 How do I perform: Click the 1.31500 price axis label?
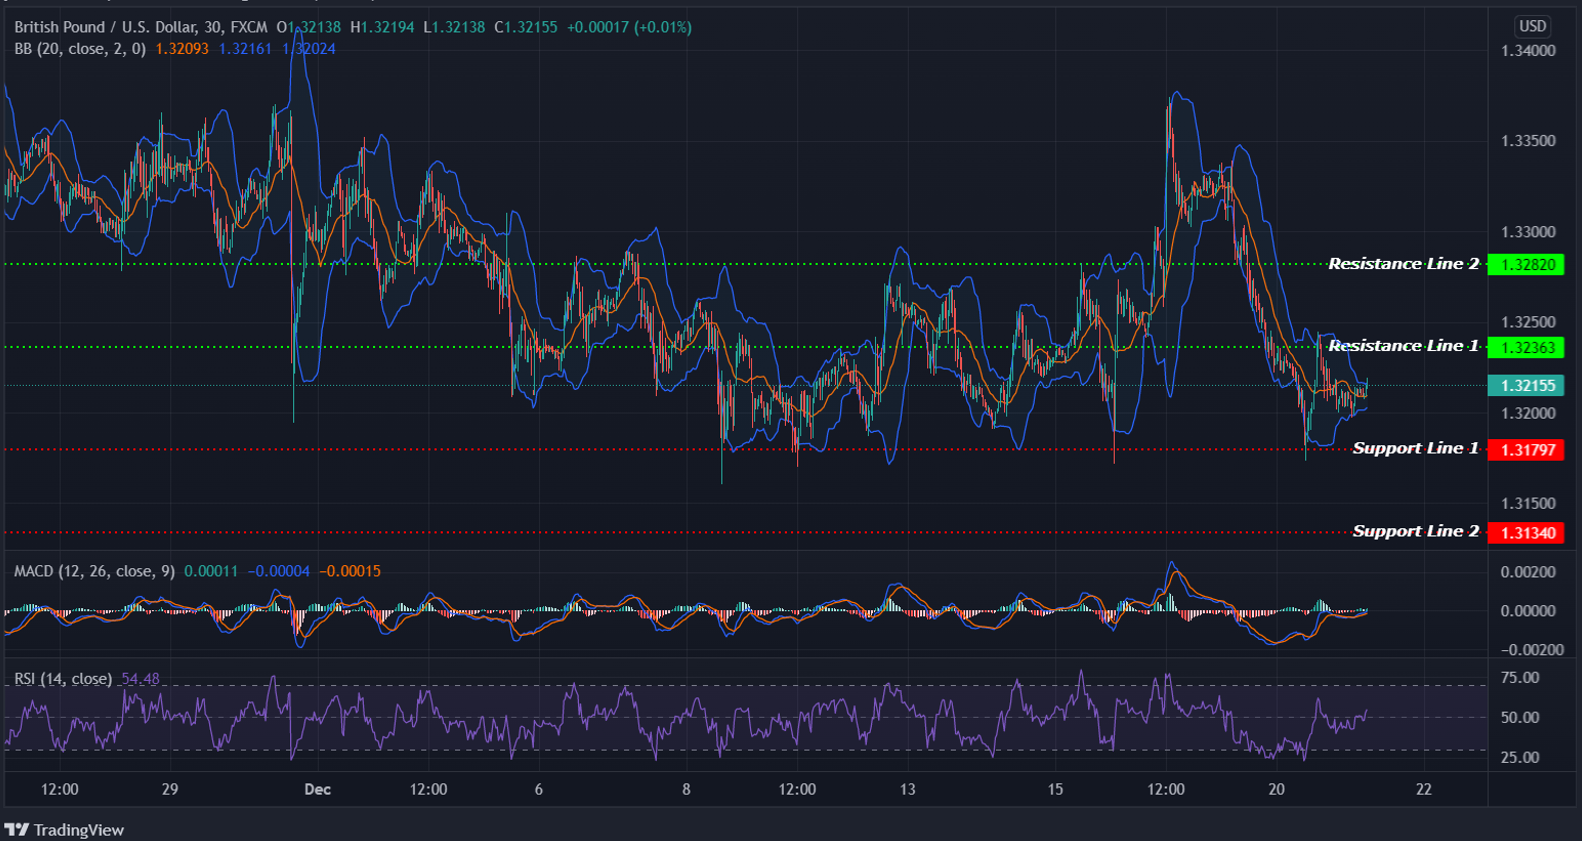1528,504
